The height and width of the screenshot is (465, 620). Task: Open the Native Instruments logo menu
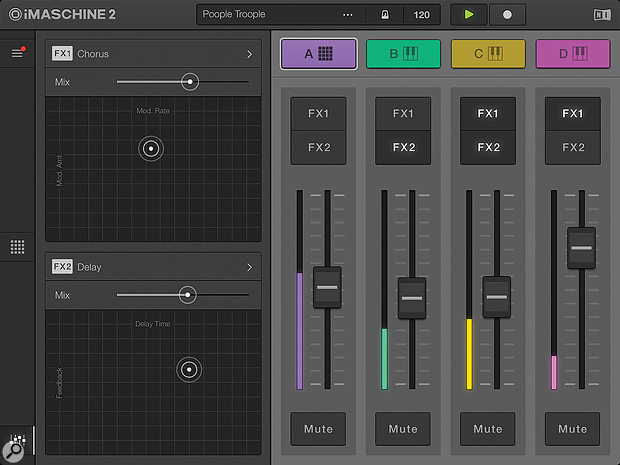point(602,15)
